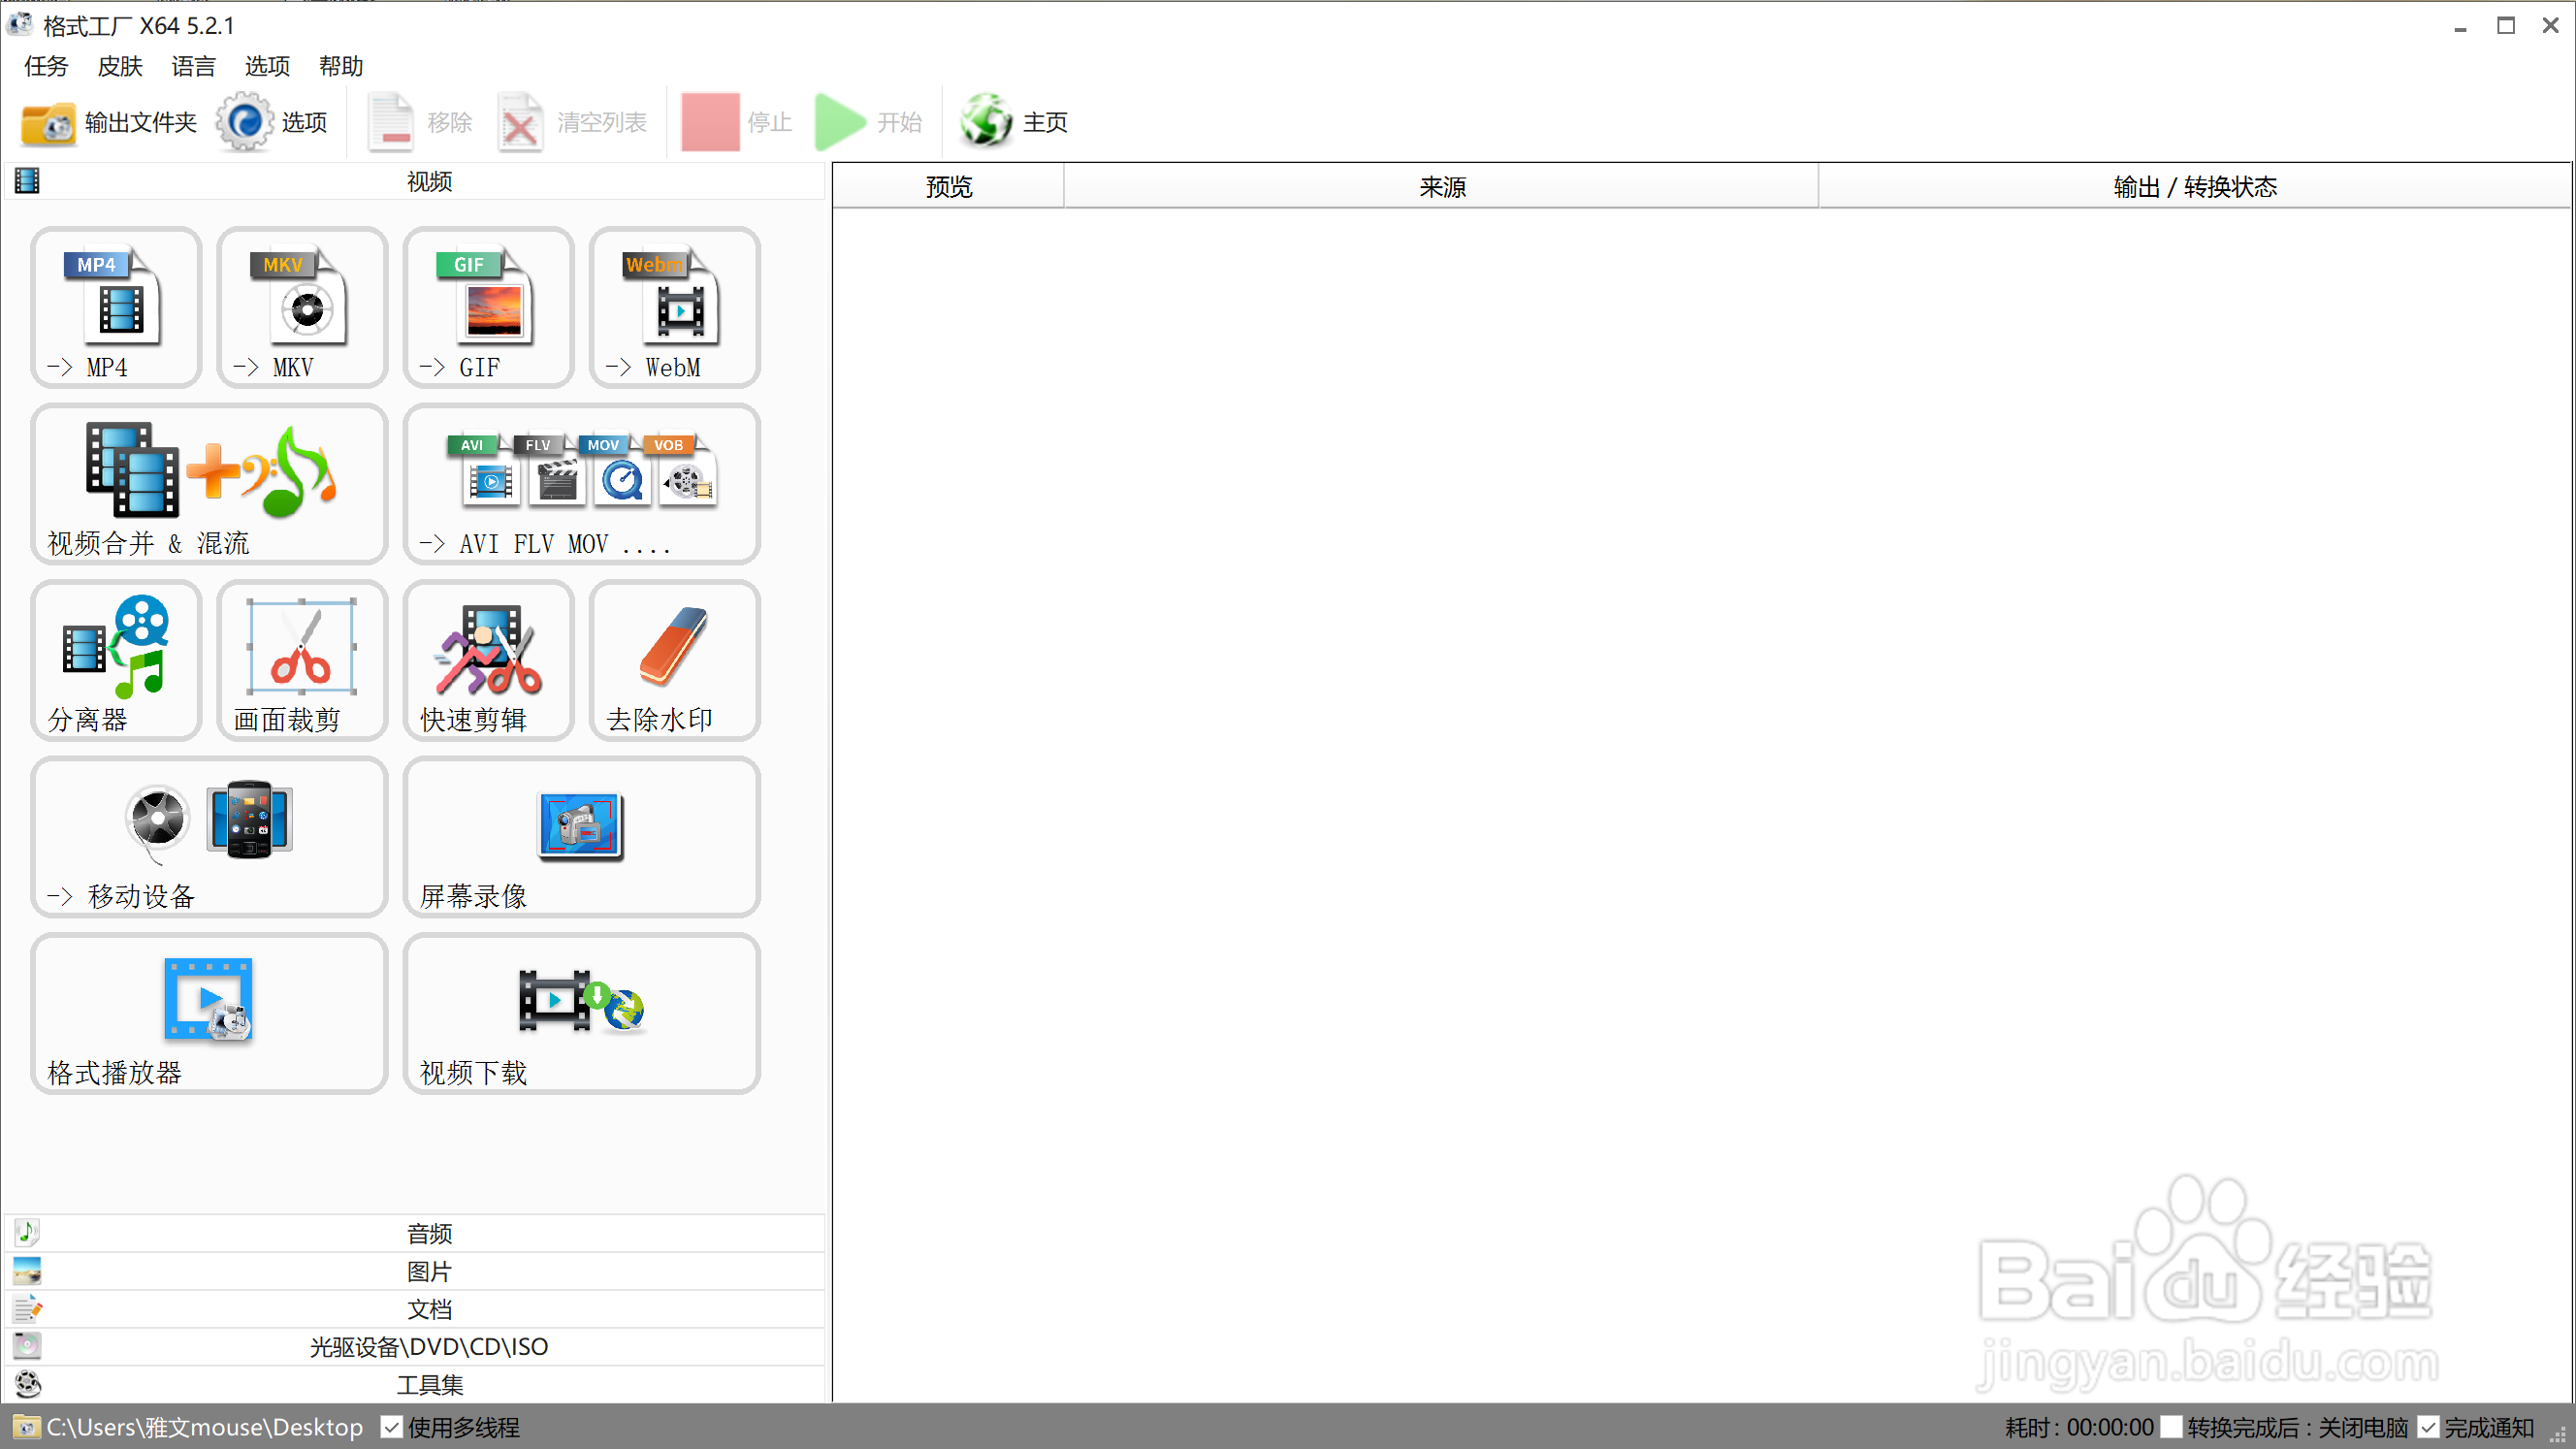The width and height of the screenshot is (2576, 1449).
Task: Open the Task (任务) menu
Action: pos(46,66)
